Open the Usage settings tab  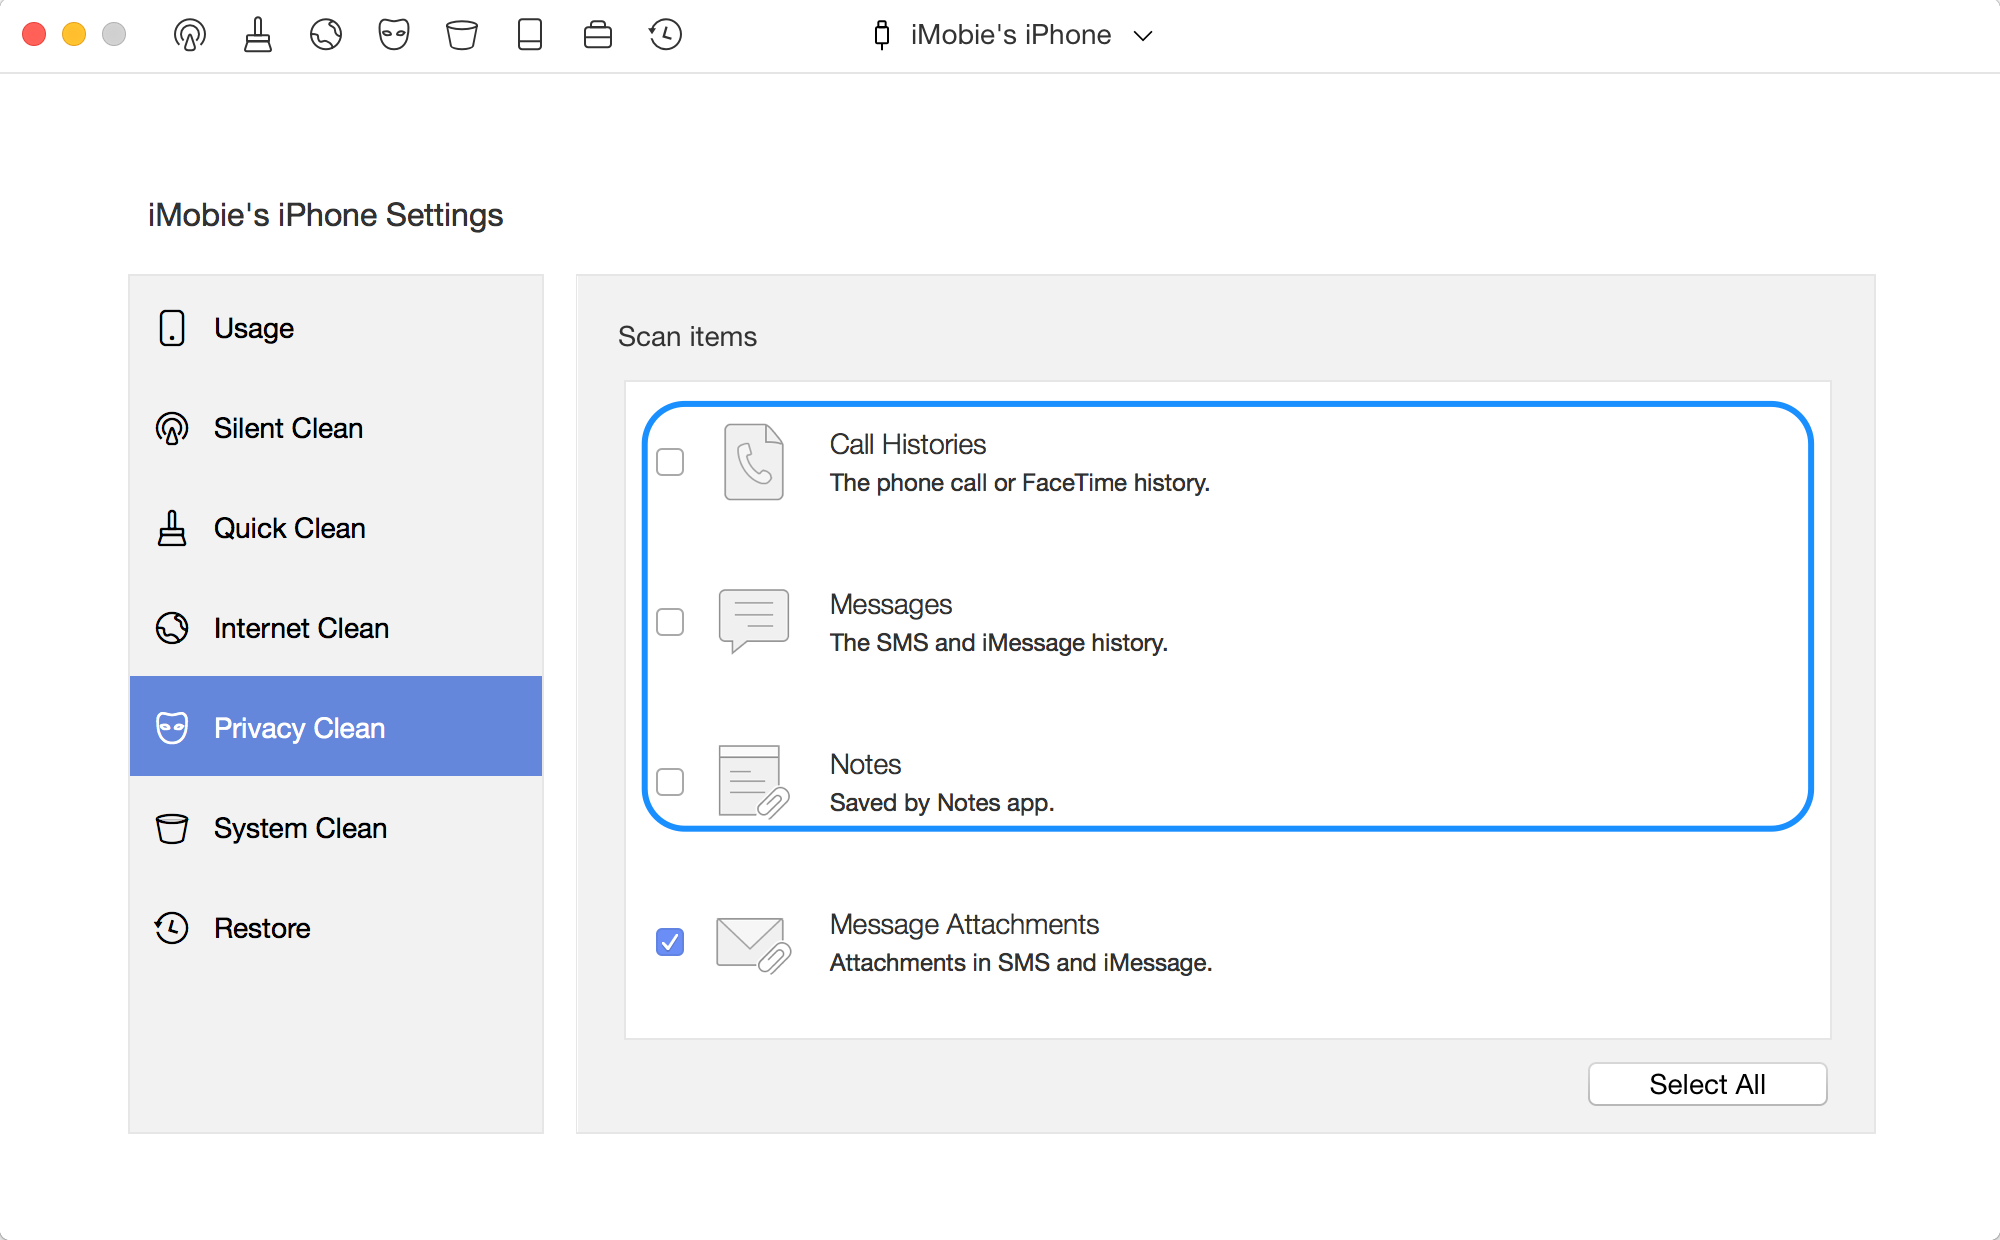click(336, 328)
